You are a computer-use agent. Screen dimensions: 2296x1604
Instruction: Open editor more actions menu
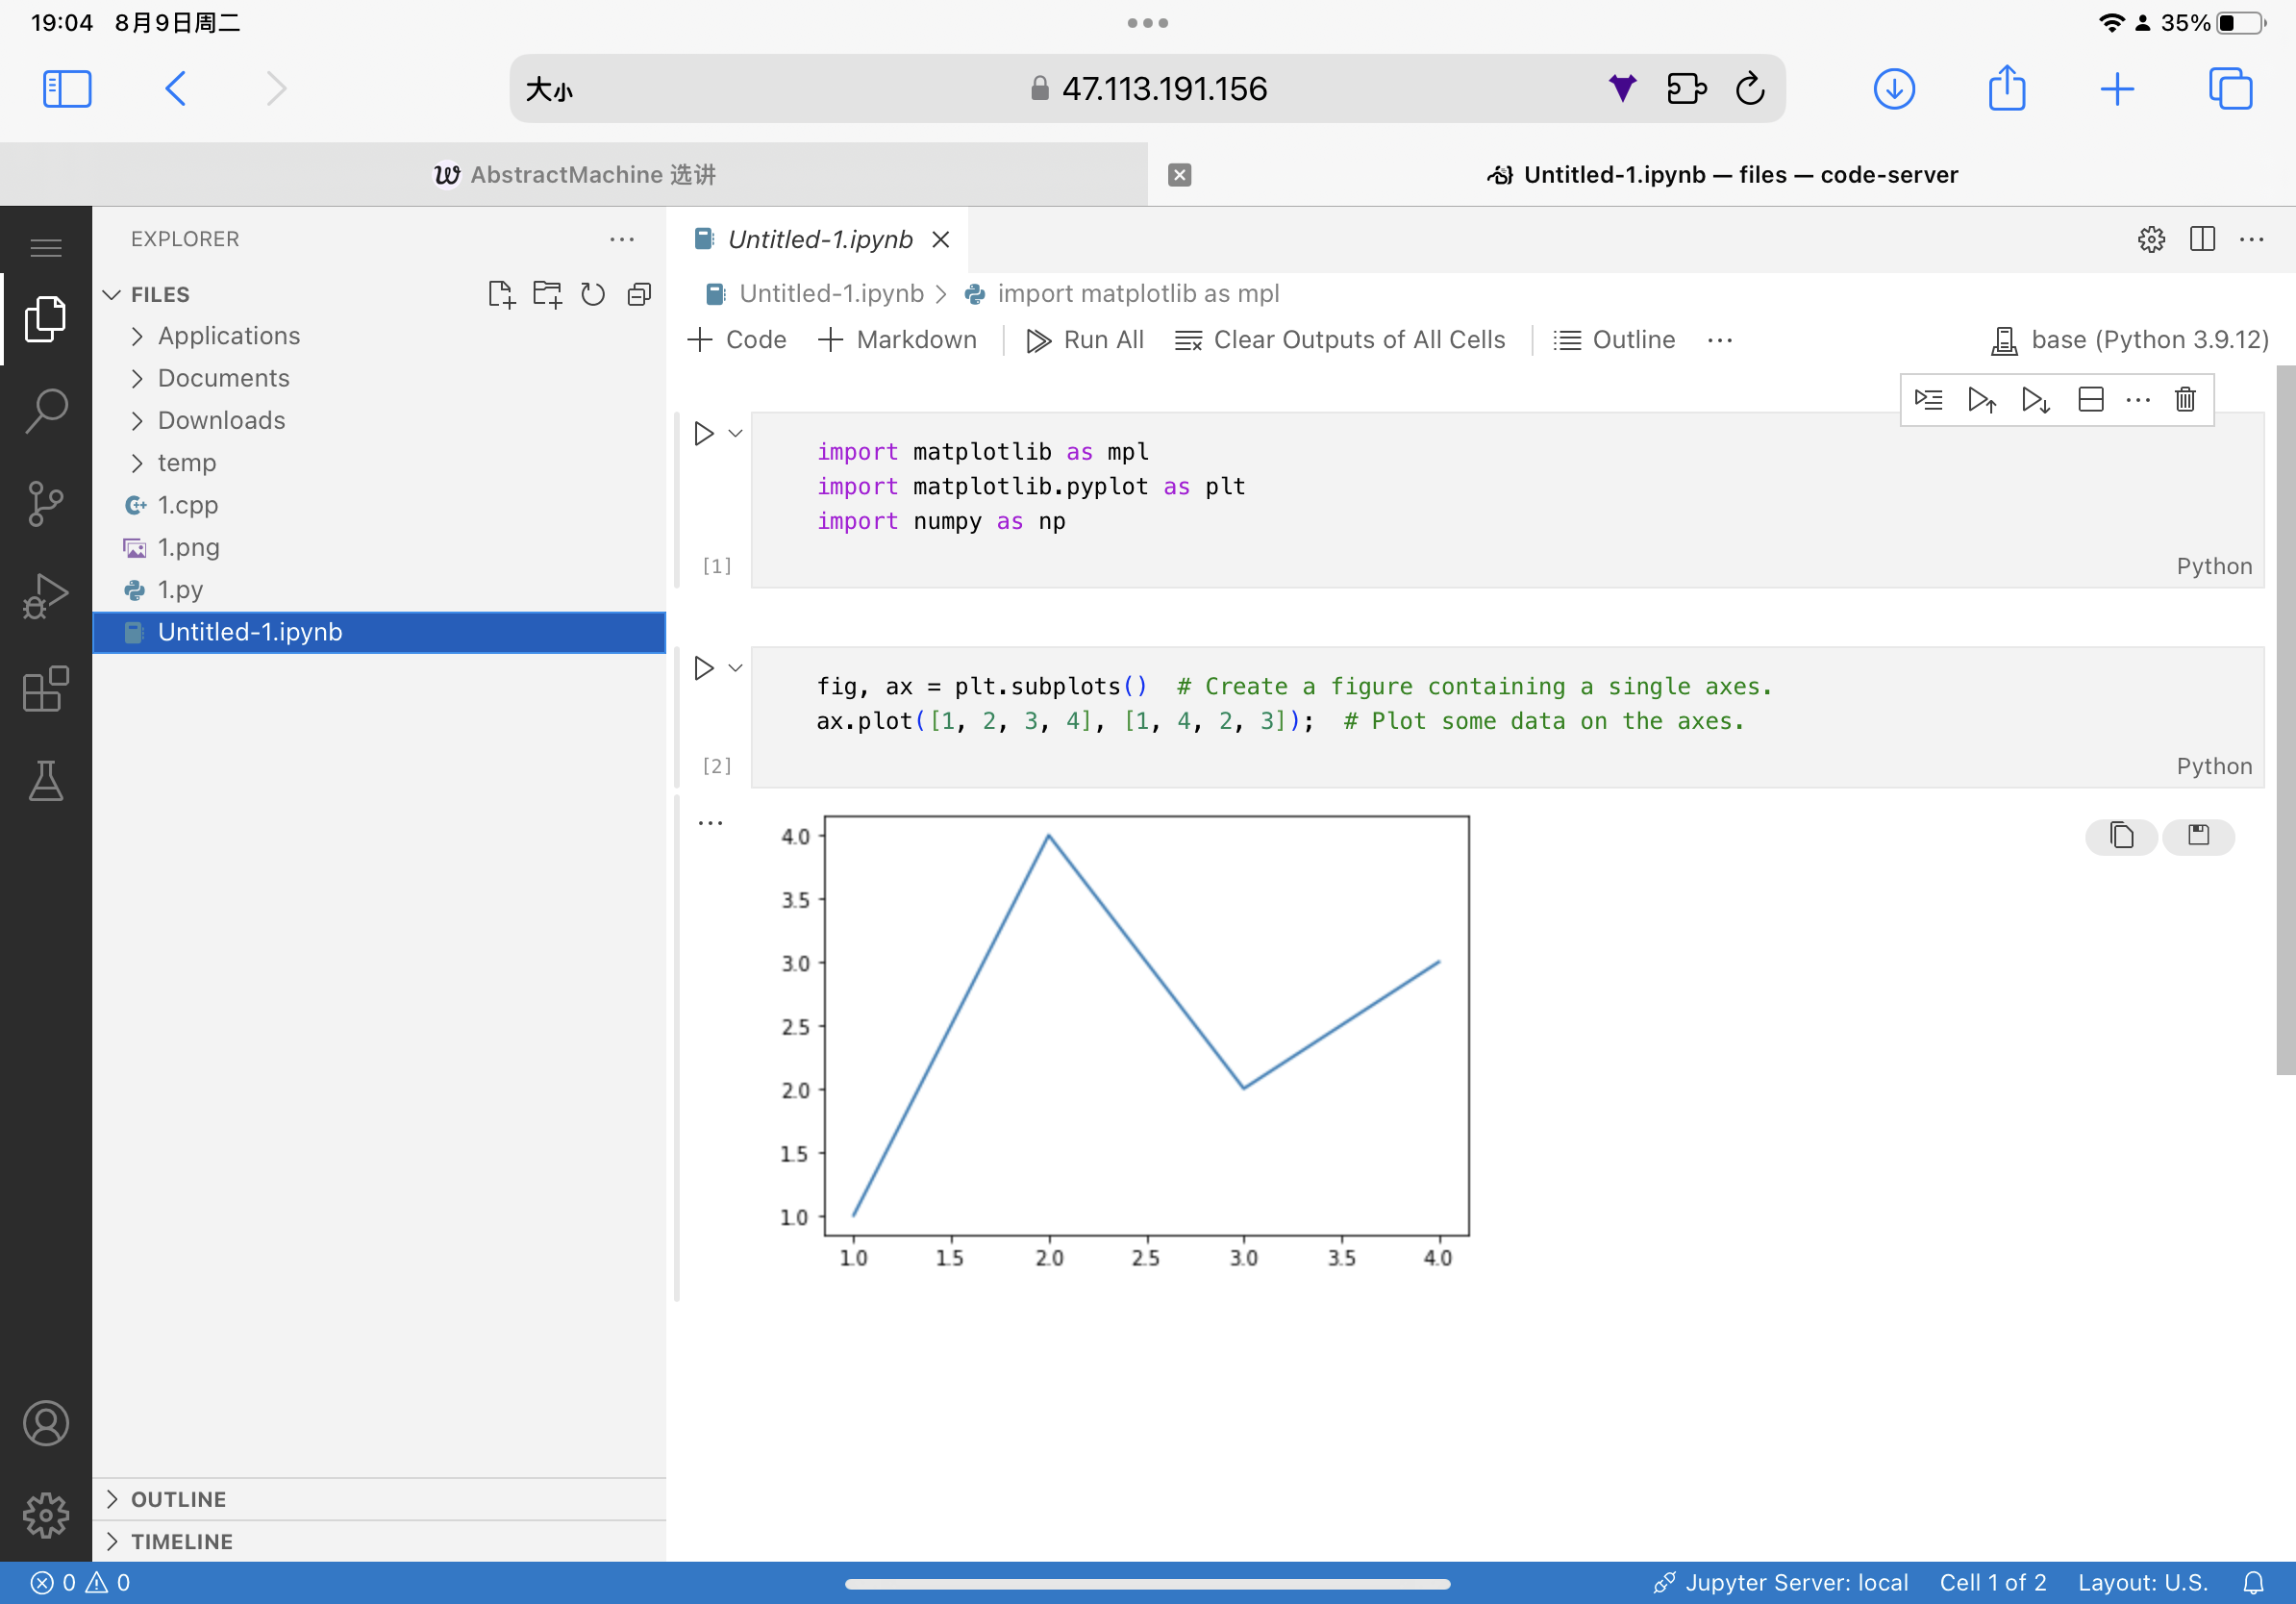pos(2252,239)
